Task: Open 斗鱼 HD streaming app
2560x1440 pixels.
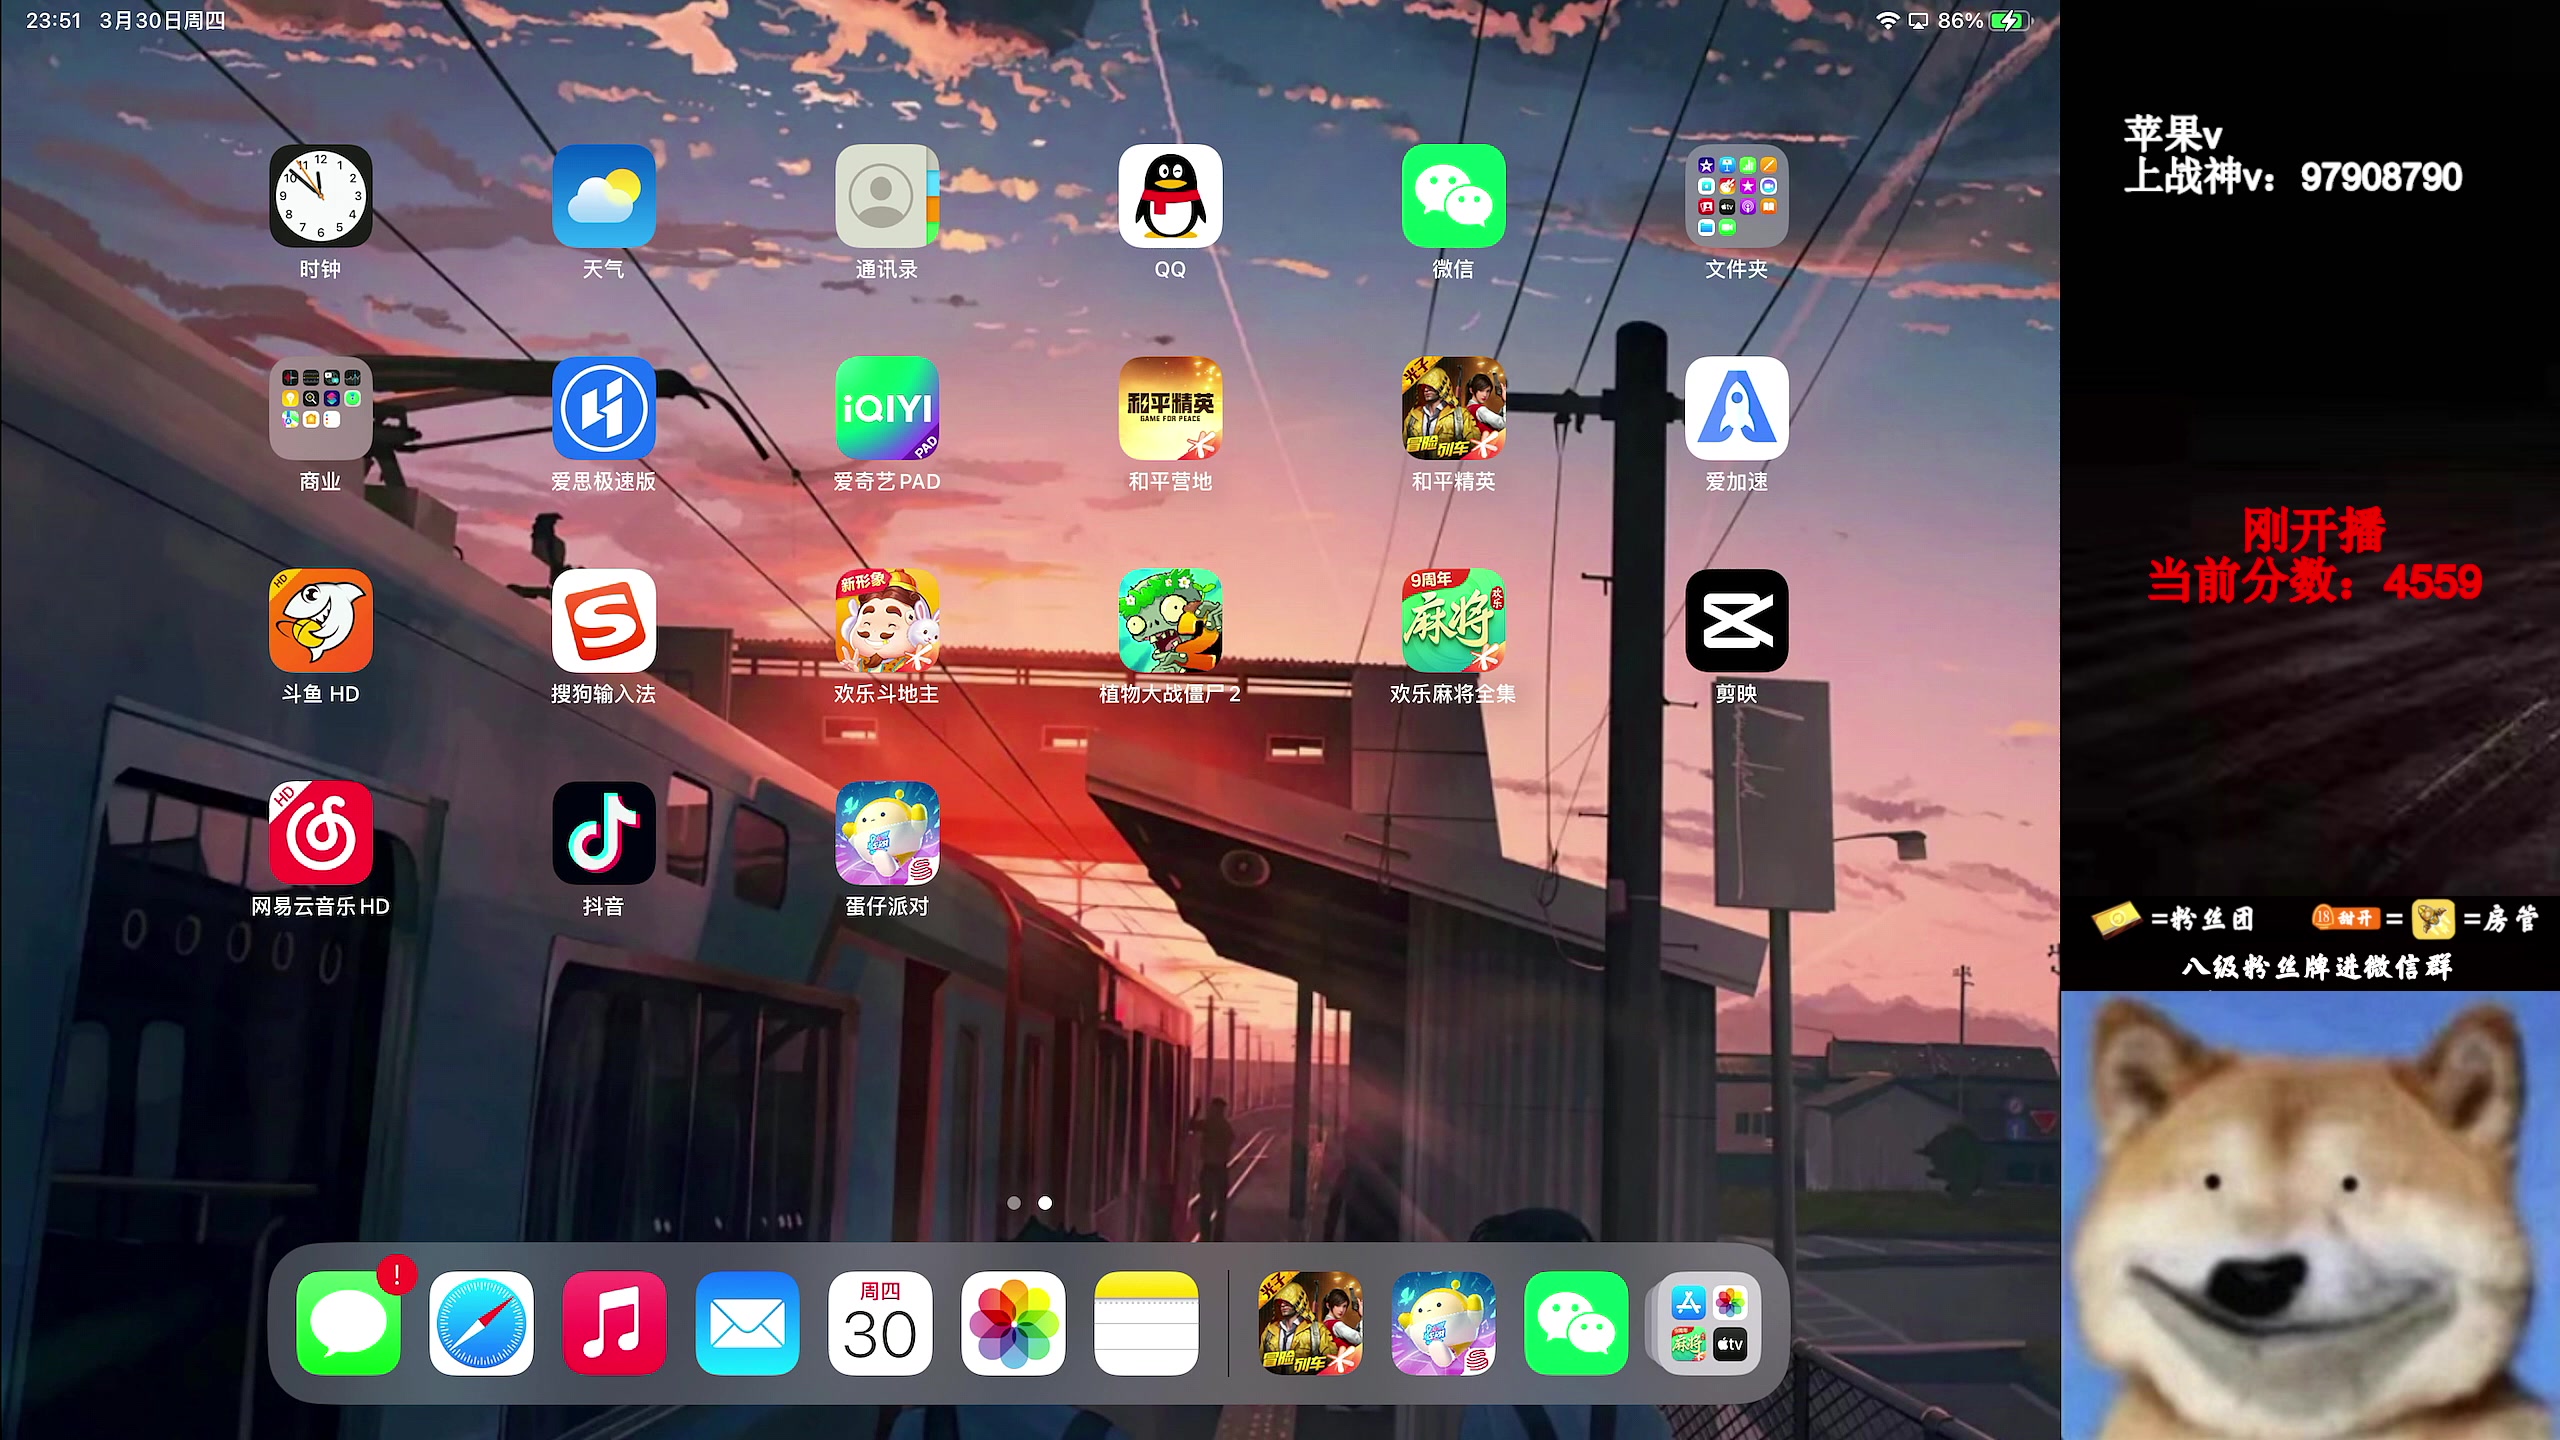Action: pos(320,621)
